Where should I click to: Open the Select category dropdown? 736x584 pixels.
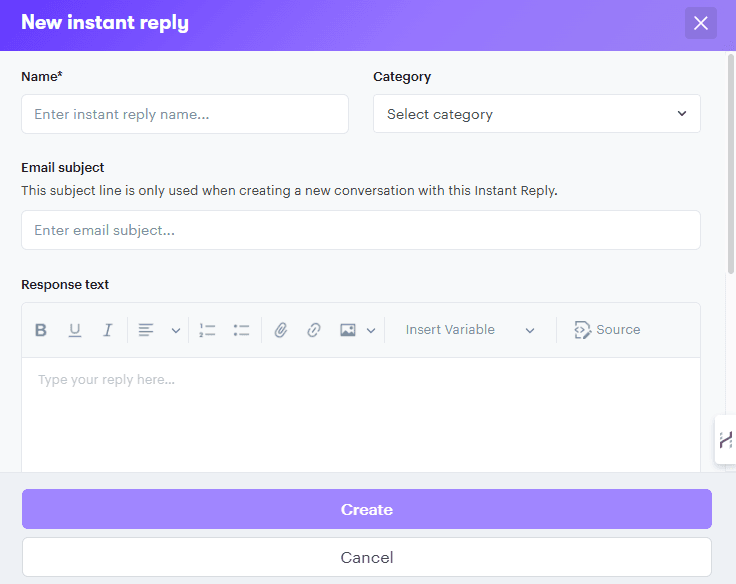(x=537, y=114)
